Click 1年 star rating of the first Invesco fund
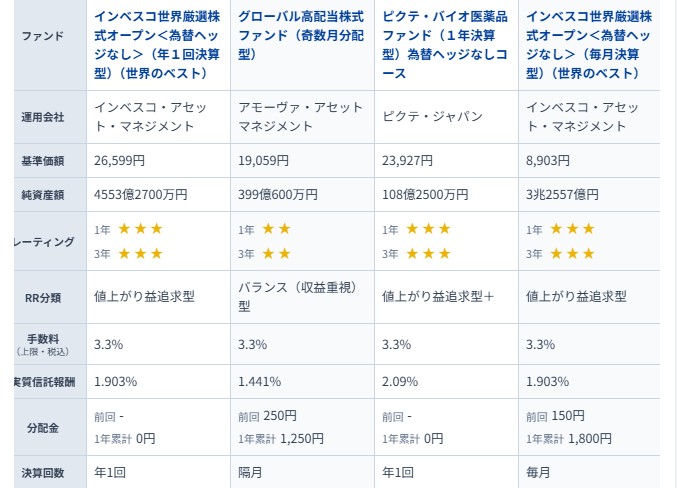Image resolution: width=677 pixels, height=488 pixels. click(x=140, y=229)
